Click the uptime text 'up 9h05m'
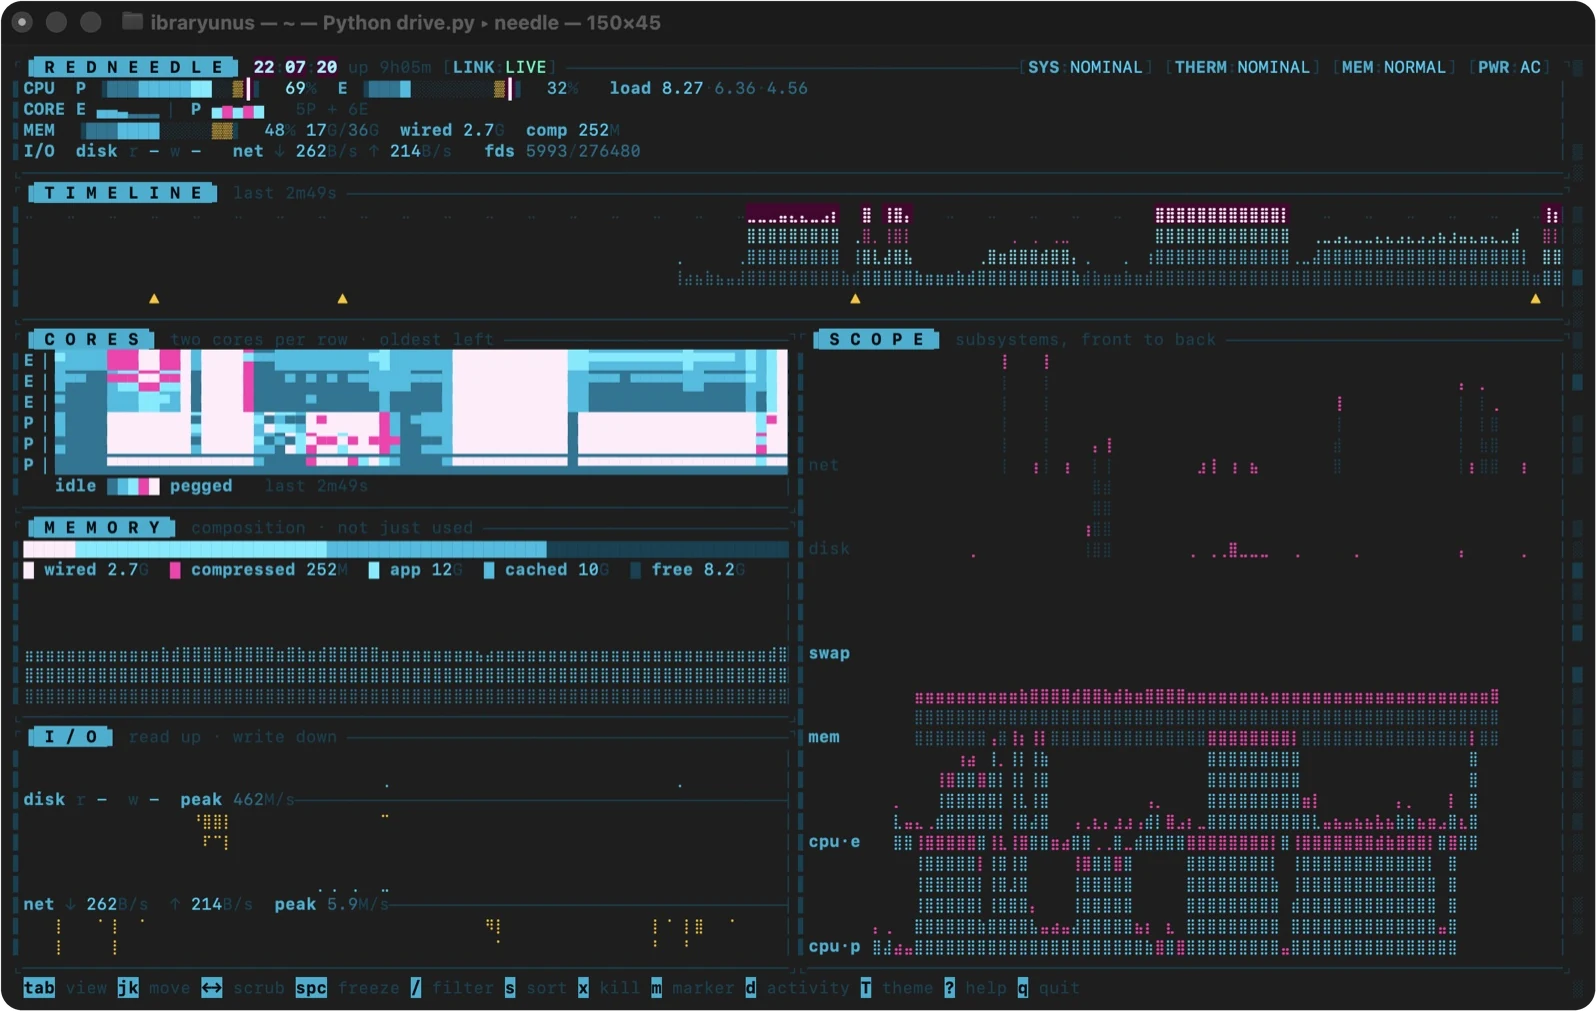This screenshot has width=1596, height=1011. tap(390, 67)
